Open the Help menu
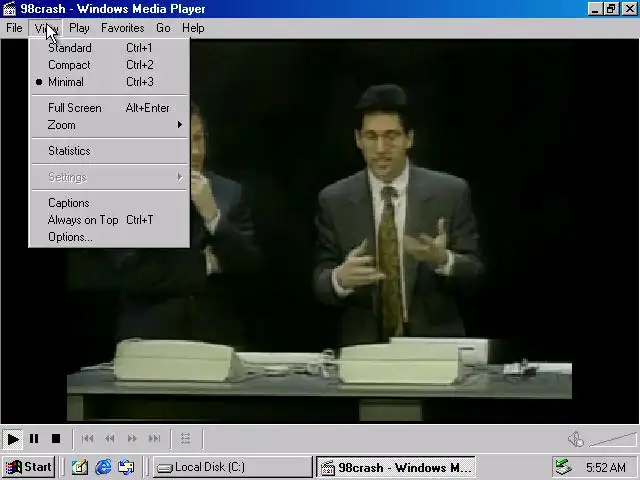This screenshot has height=480, width=640. pos(193,28)
